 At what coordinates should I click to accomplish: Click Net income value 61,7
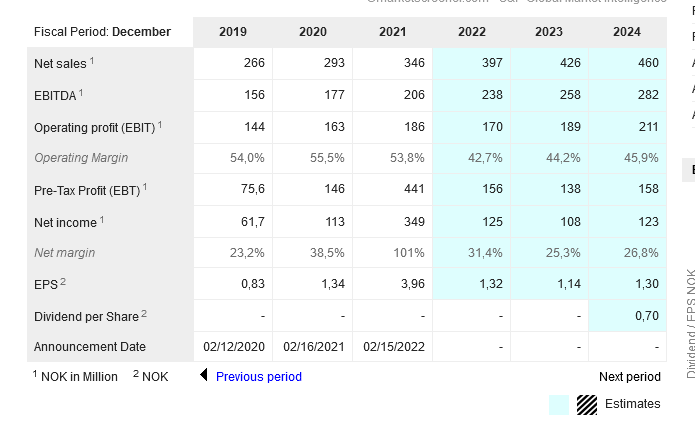pos(253,222)
